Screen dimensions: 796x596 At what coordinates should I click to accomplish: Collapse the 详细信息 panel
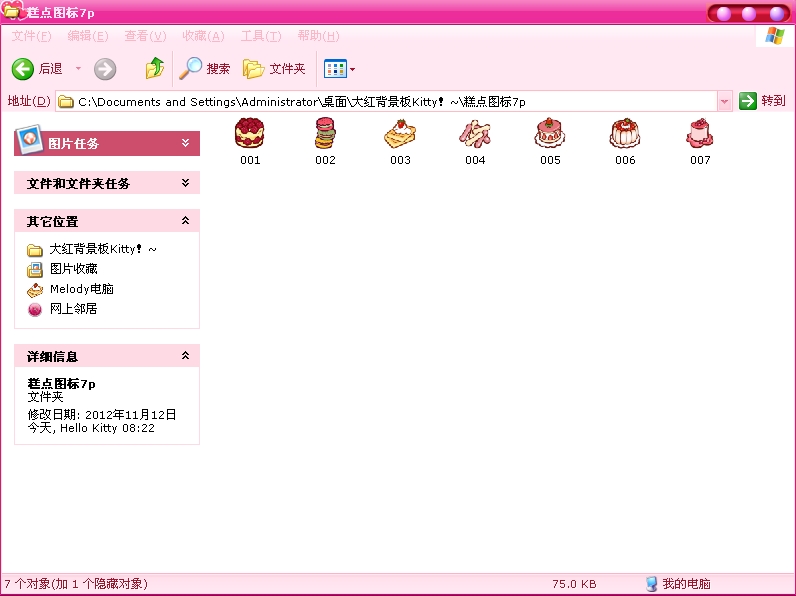coord(185,356)
